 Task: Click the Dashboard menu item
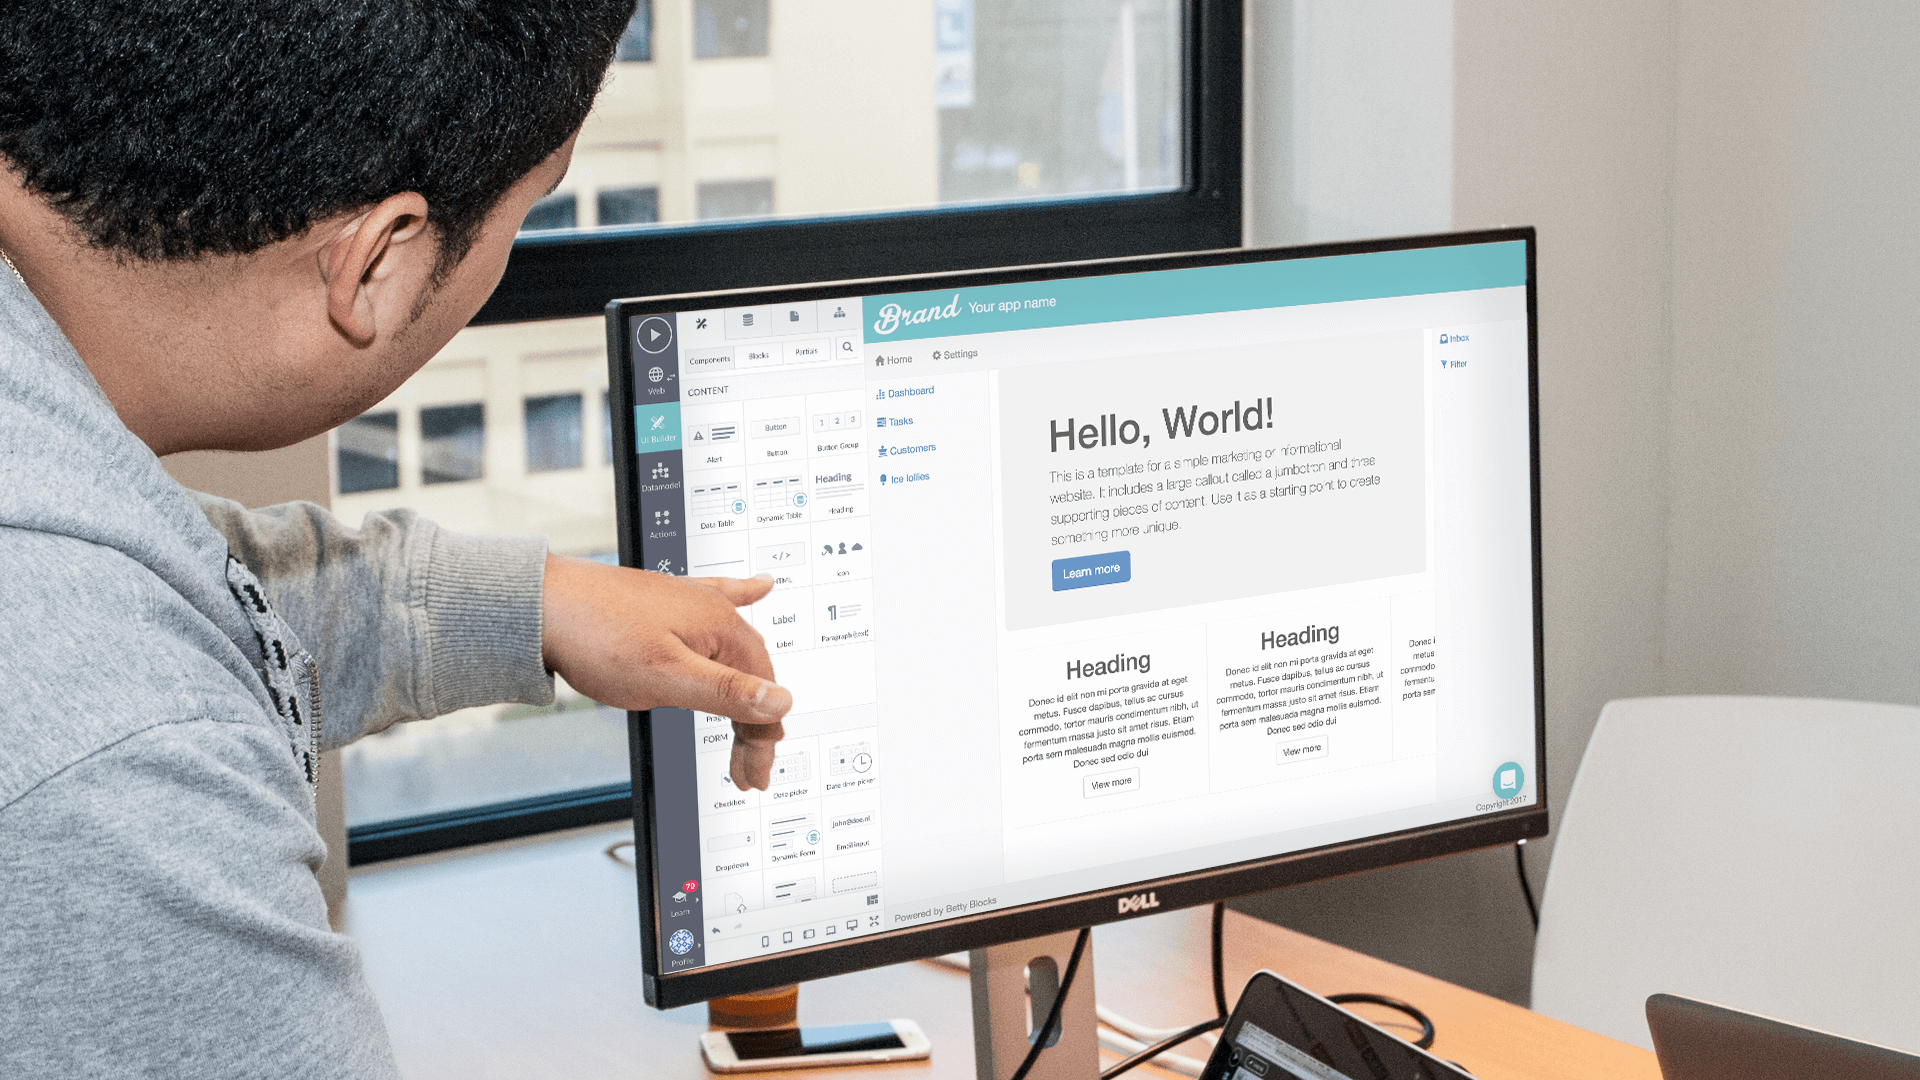coord(909,392)
